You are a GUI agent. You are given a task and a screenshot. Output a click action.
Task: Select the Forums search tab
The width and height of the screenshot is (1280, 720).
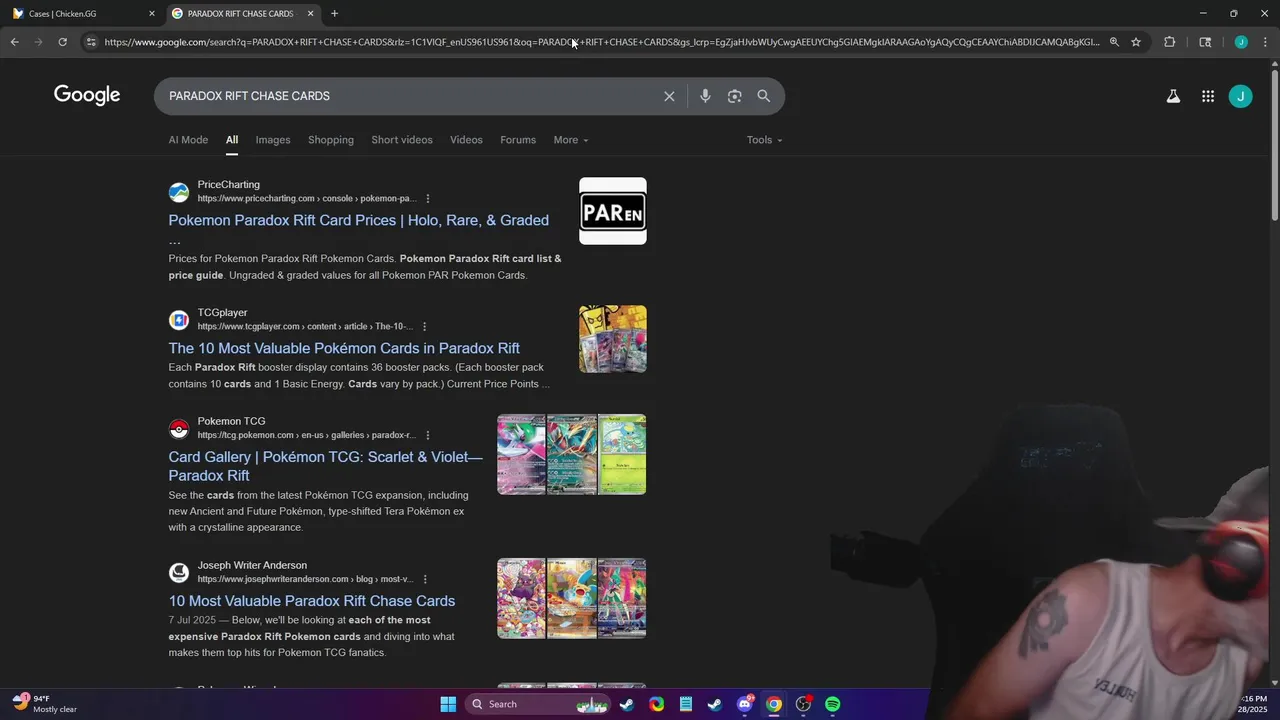(518, 140)
